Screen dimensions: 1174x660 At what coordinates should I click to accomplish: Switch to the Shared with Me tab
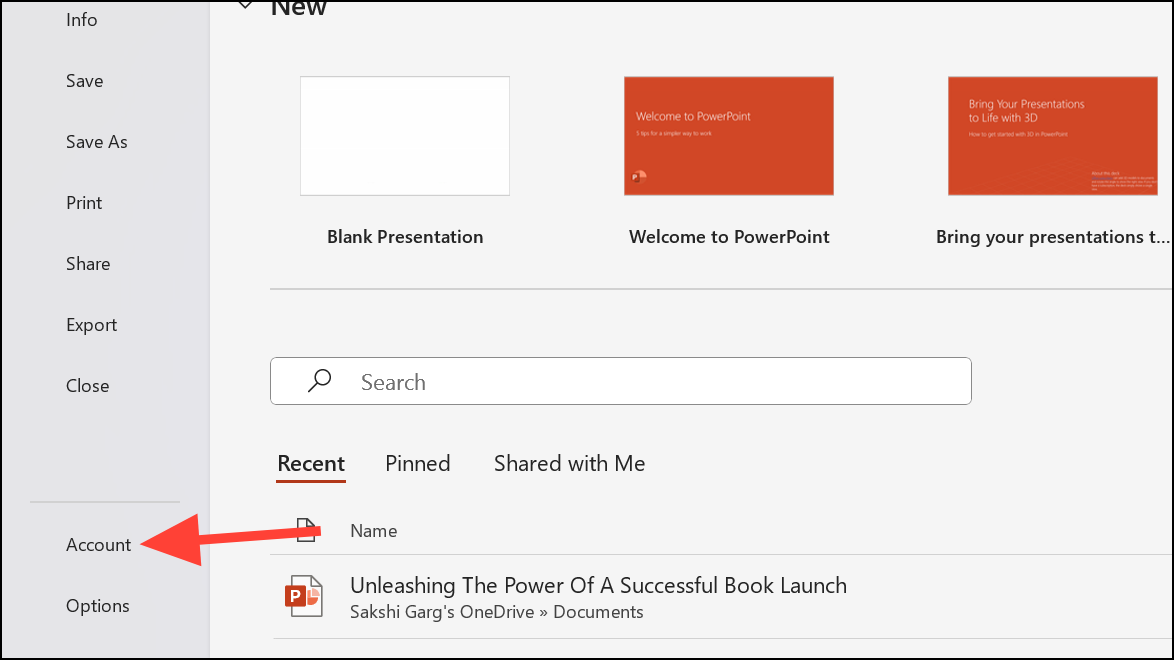(x=570, y=464)
